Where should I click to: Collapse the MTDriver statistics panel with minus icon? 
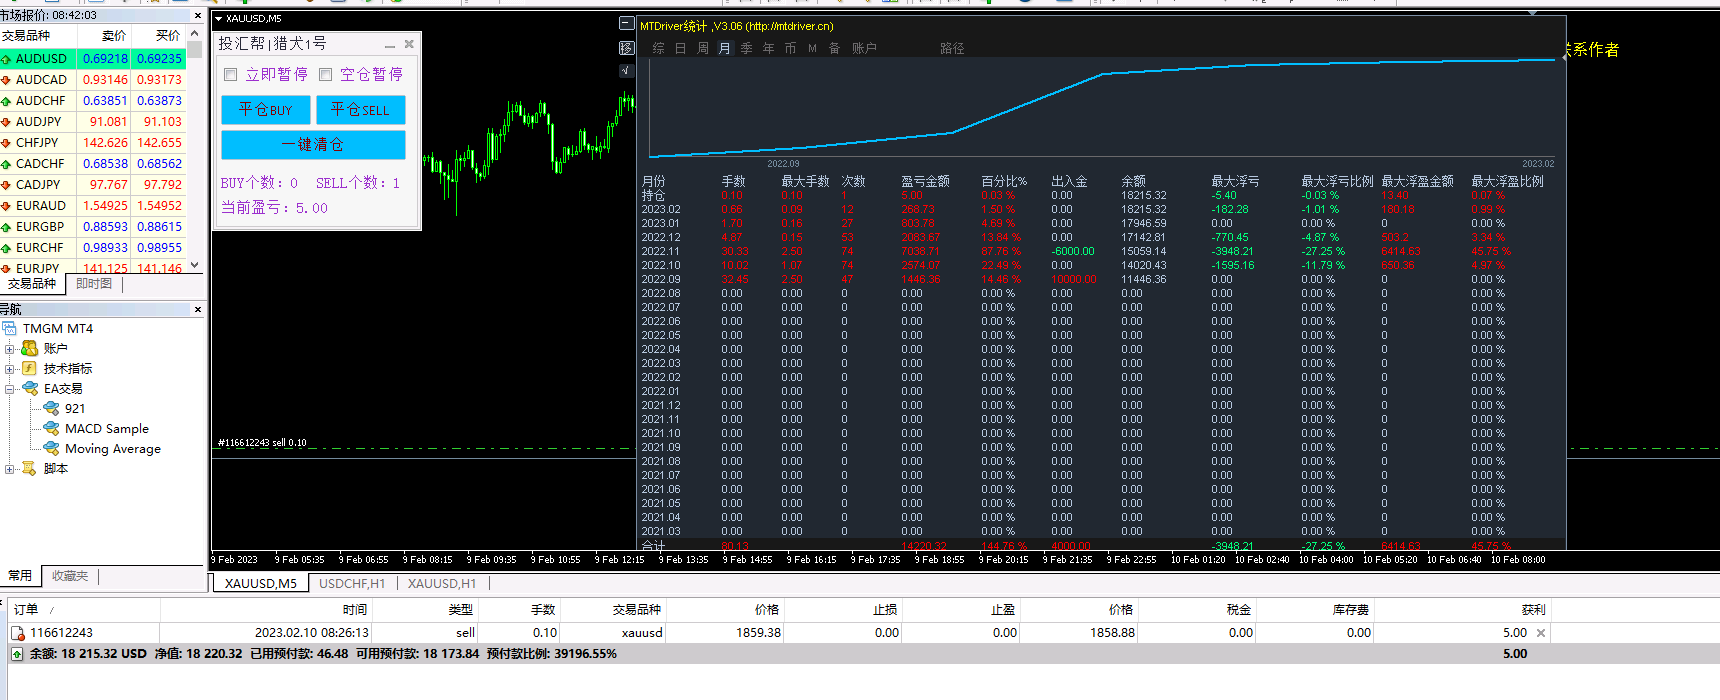626,24
